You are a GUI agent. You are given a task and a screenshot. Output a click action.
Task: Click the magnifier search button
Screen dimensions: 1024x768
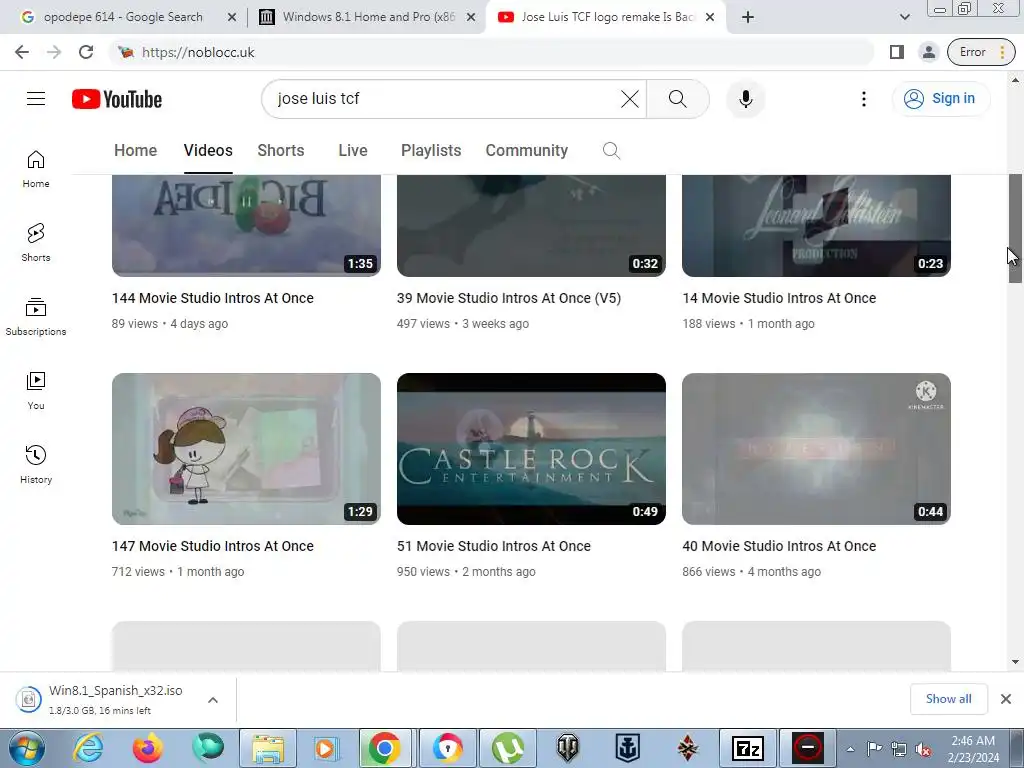pyautogui.click(x=678, y=99)
